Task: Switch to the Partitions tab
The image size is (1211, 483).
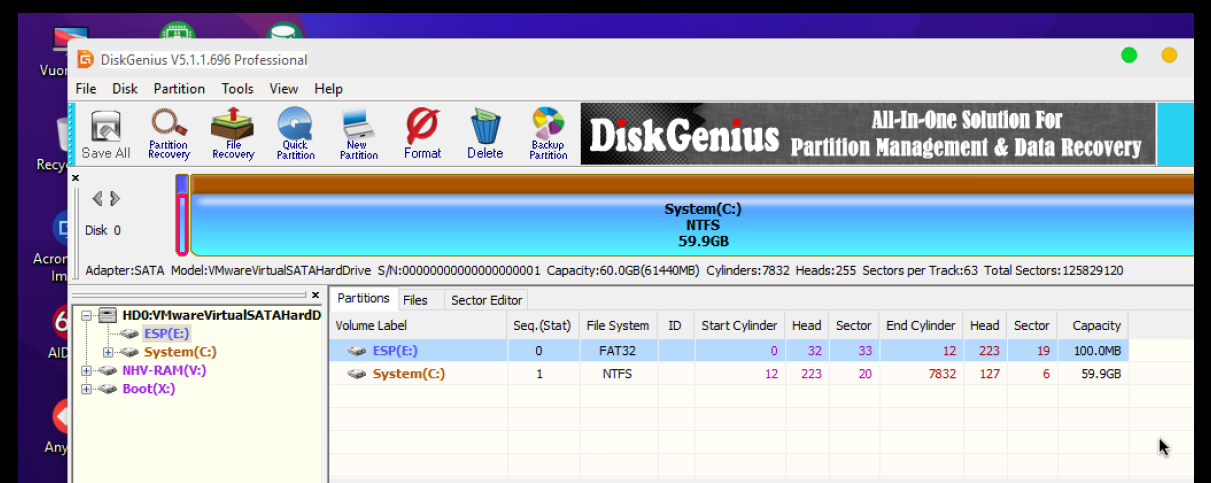Action: pos(363,298)
